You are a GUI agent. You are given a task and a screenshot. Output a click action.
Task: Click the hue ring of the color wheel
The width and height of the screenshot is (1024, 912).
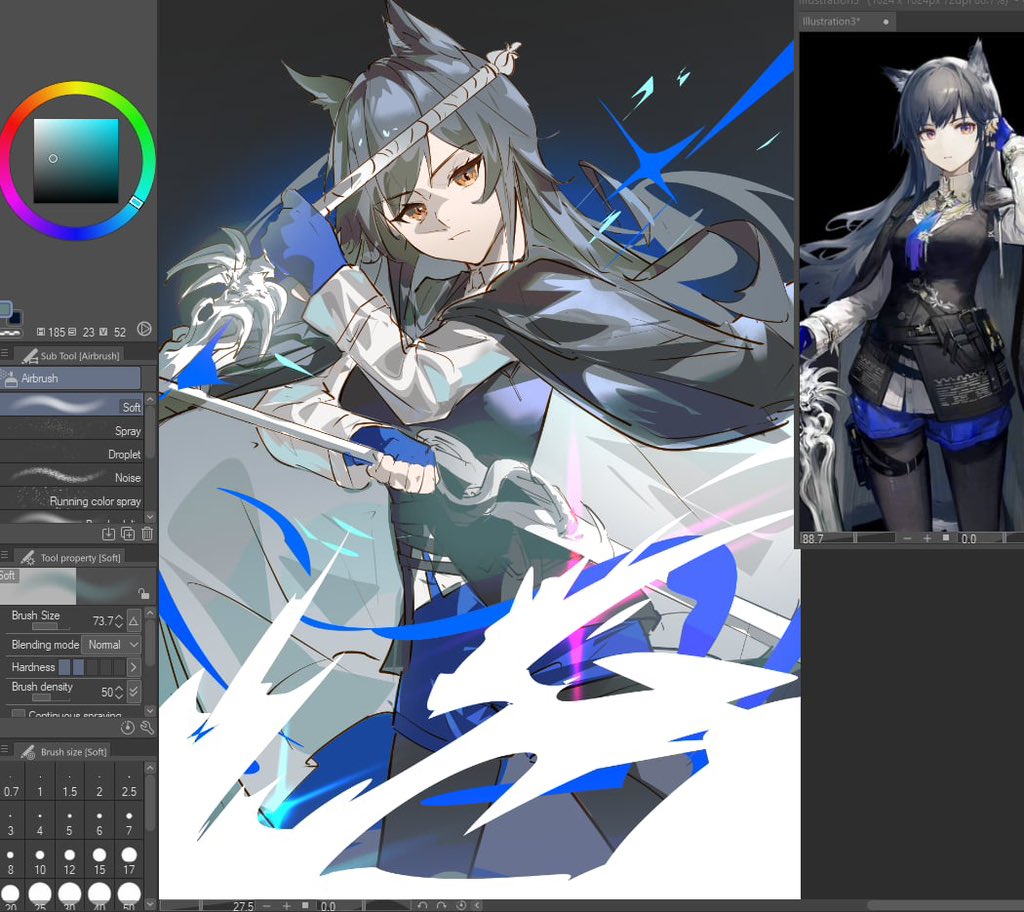coord(77,90)
